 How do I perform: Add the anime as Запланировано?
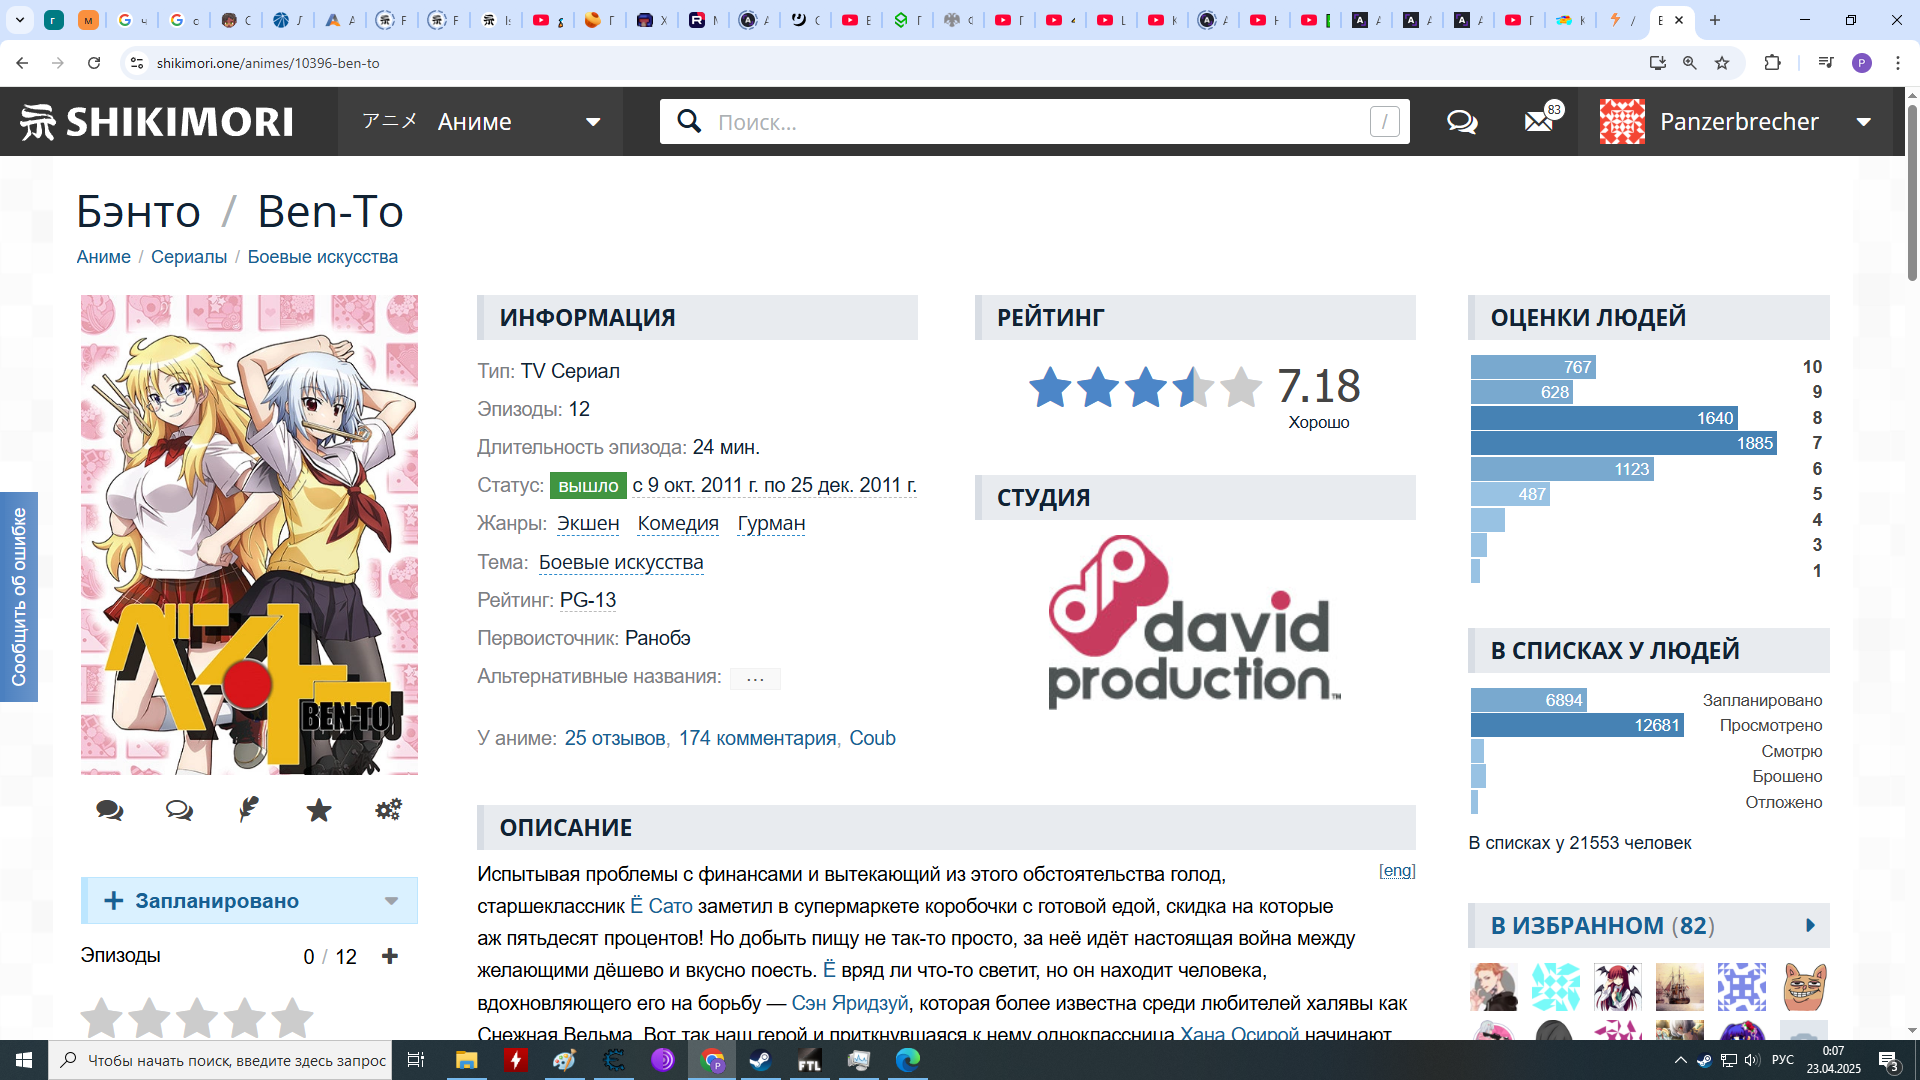217,901
